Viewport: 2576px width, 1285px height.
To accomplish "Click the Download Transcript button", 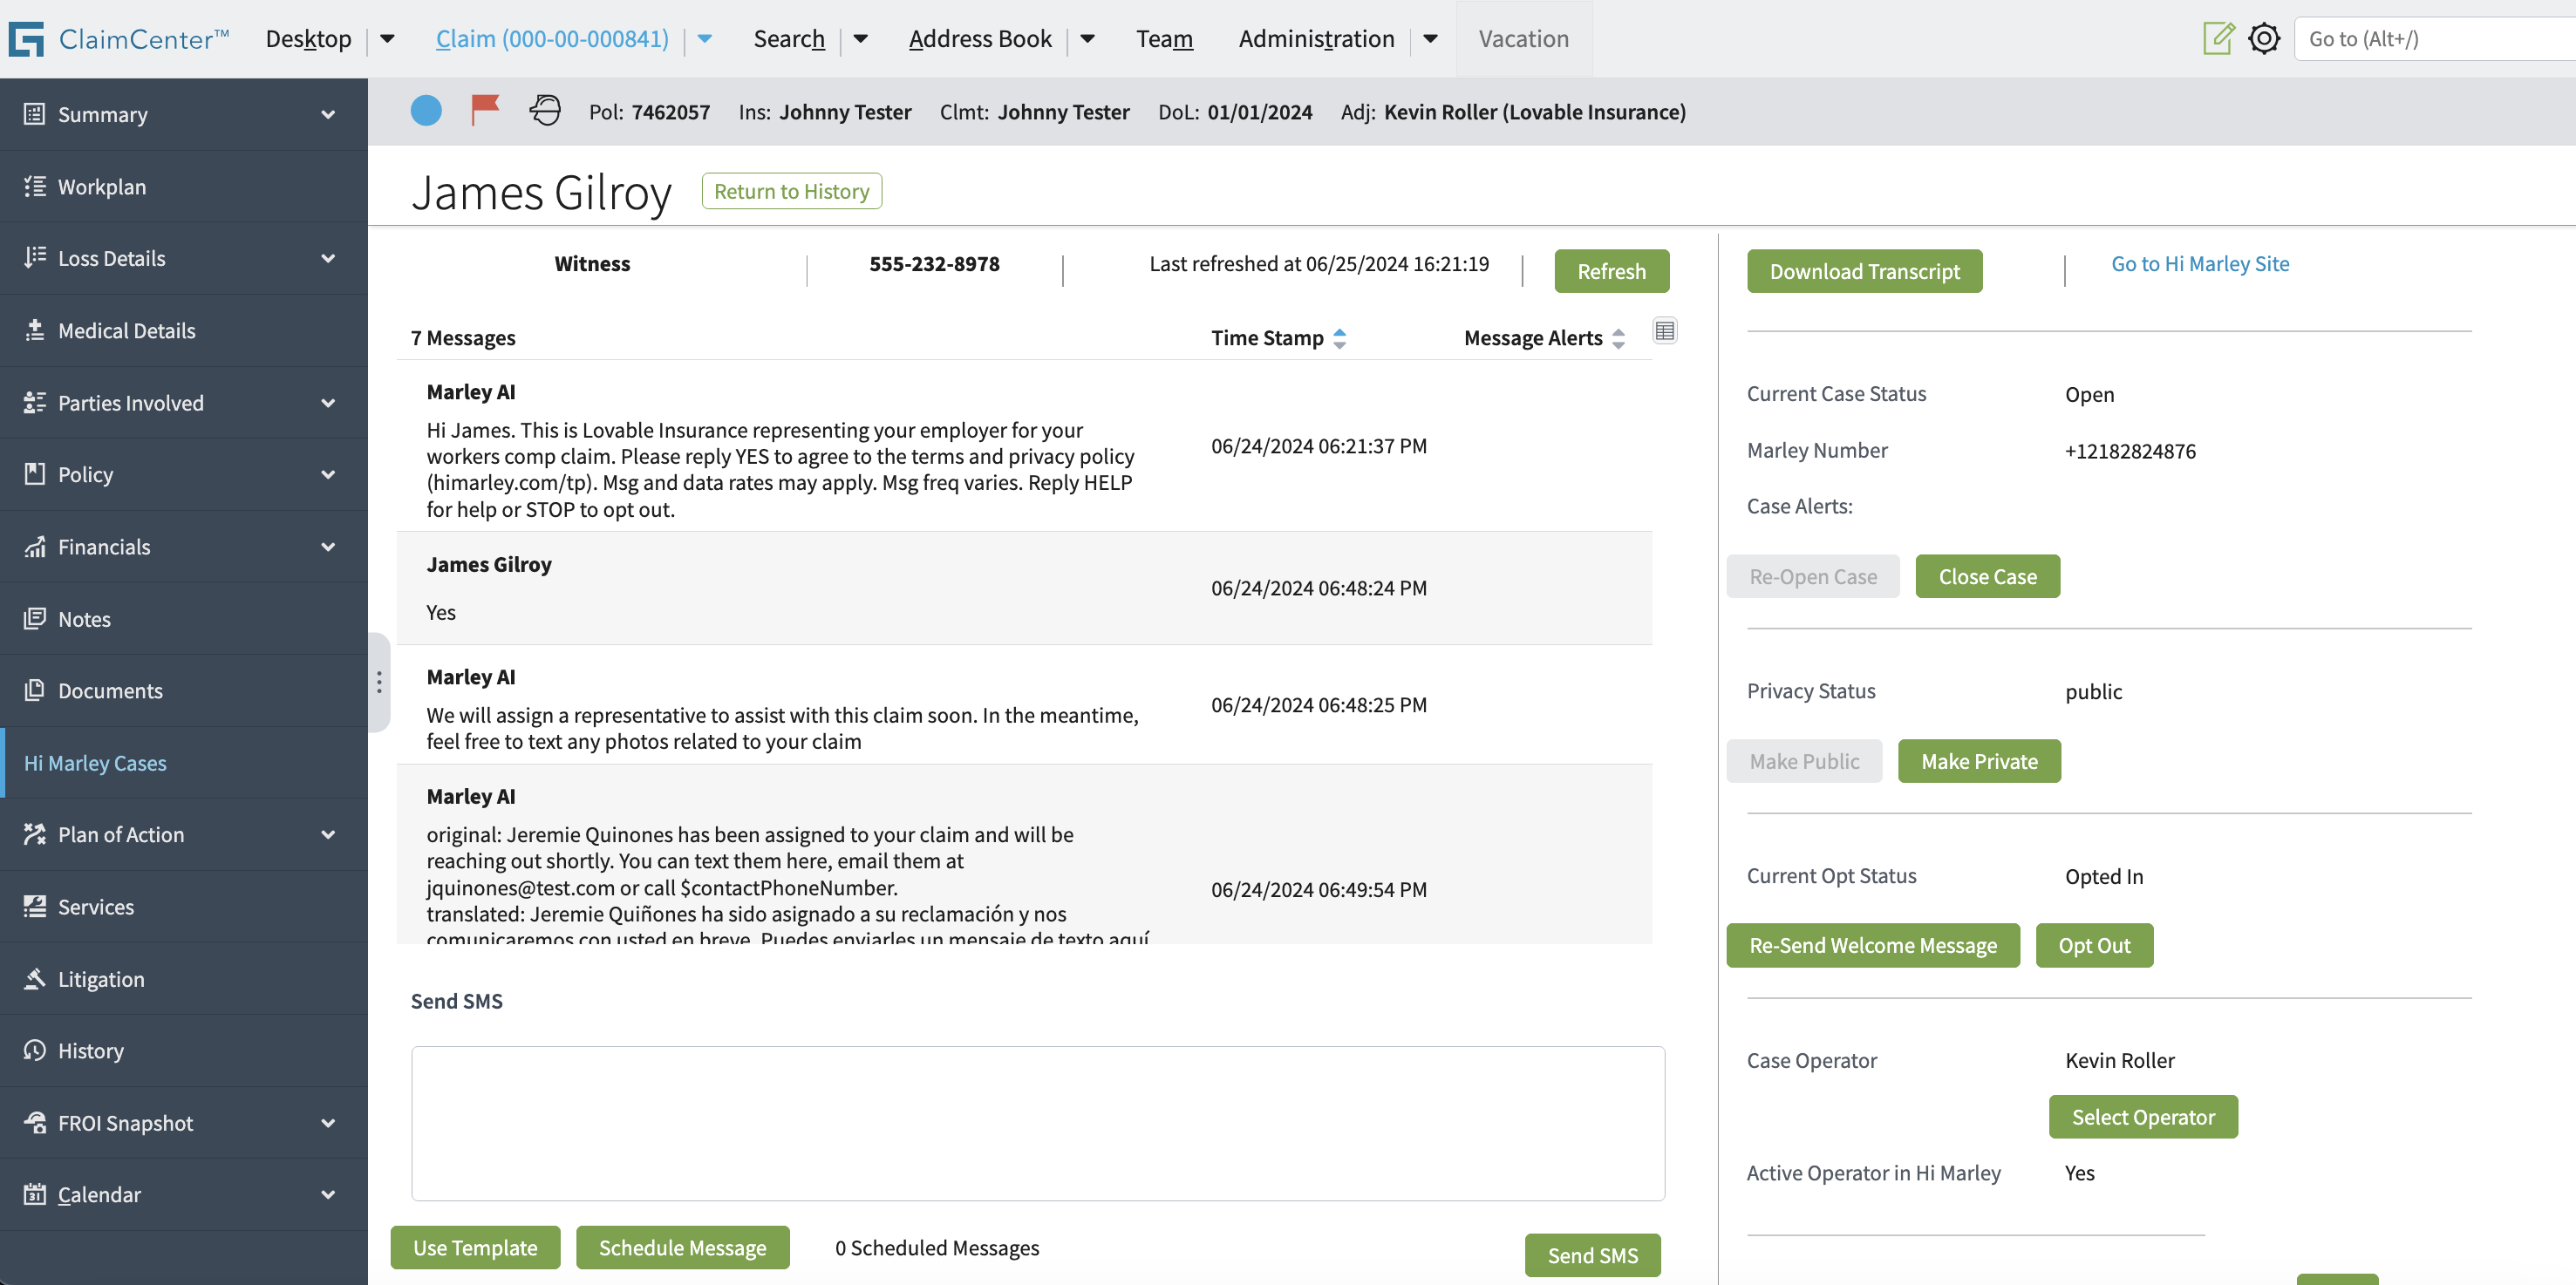I will point(1864,271).
